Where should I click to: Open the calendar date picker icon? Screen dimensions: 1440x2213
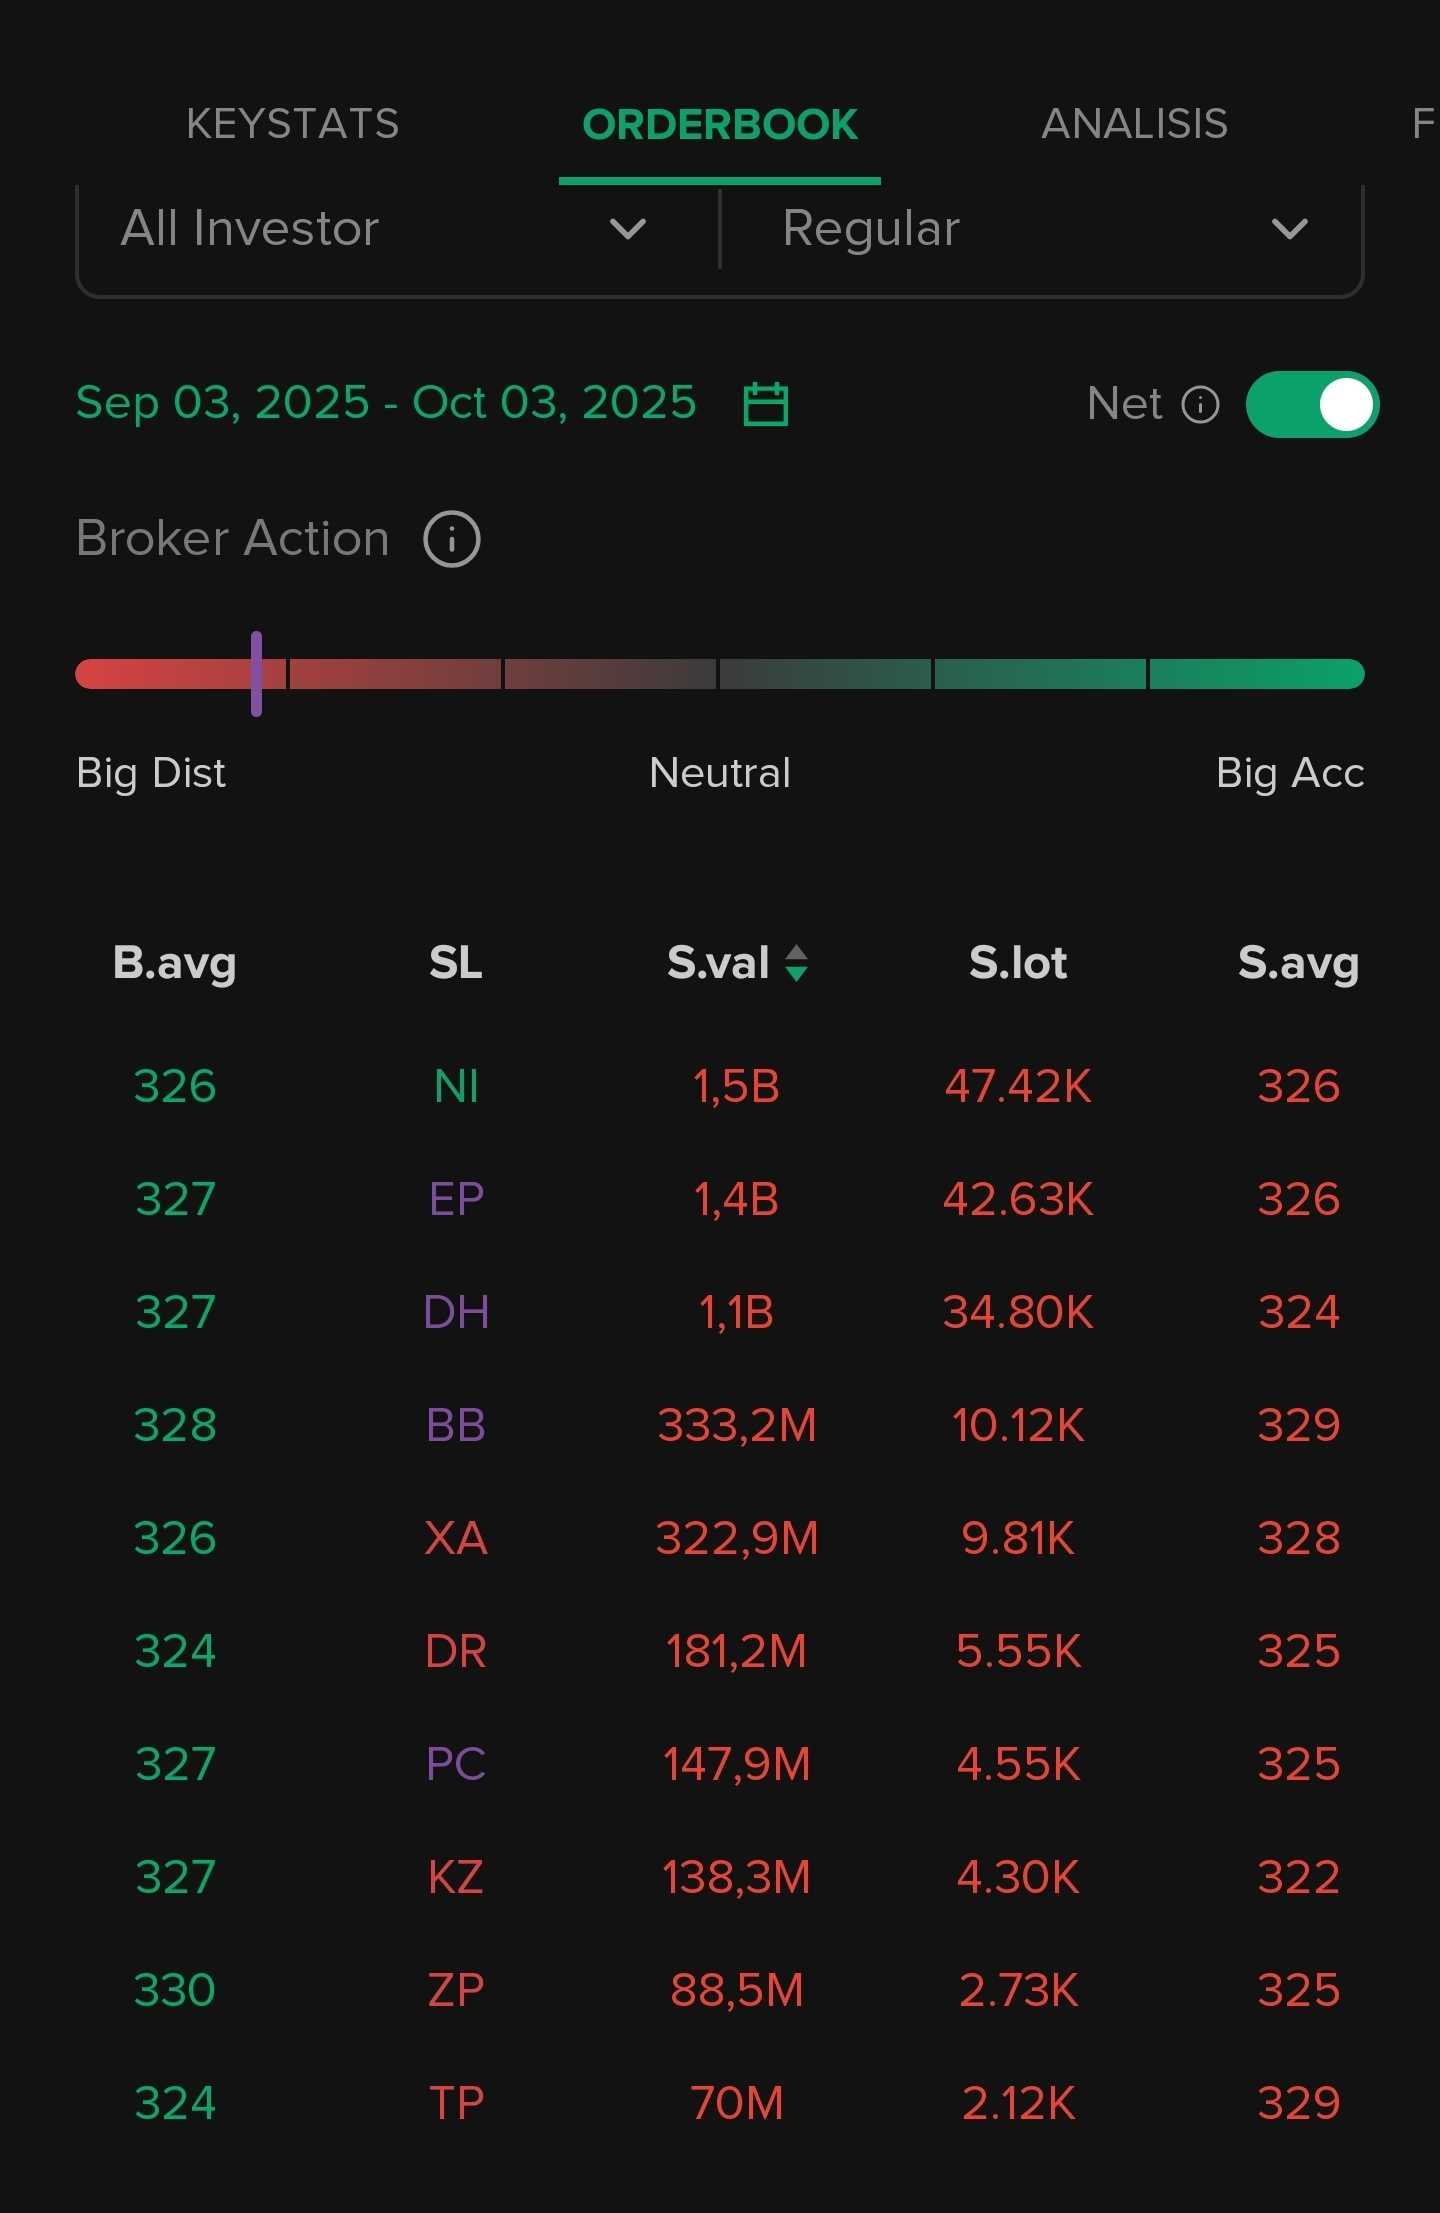click(x=766, y=404)
